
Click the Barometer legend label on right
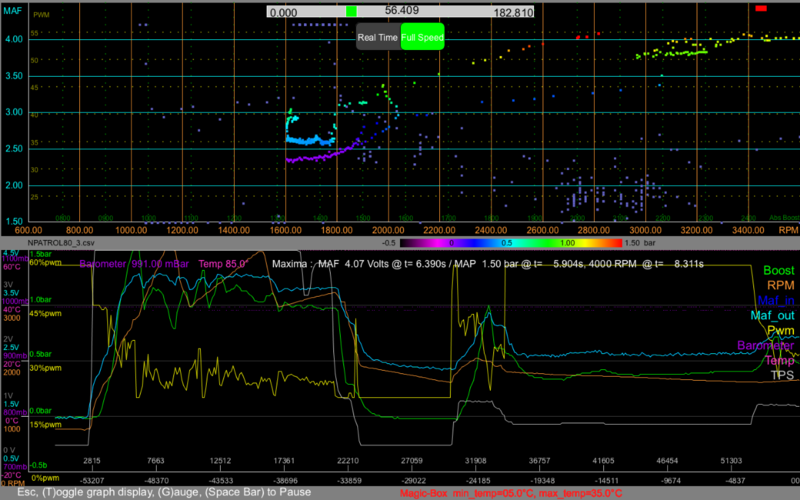[x=768, y=345]
